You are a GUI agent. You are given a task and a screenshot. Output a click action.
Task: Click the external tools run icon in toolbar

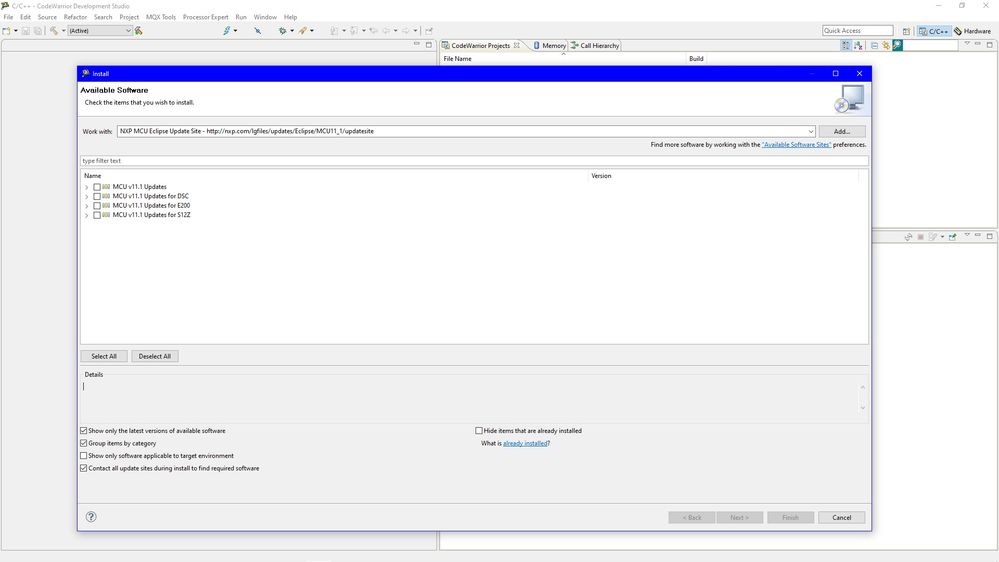point(303,31)
